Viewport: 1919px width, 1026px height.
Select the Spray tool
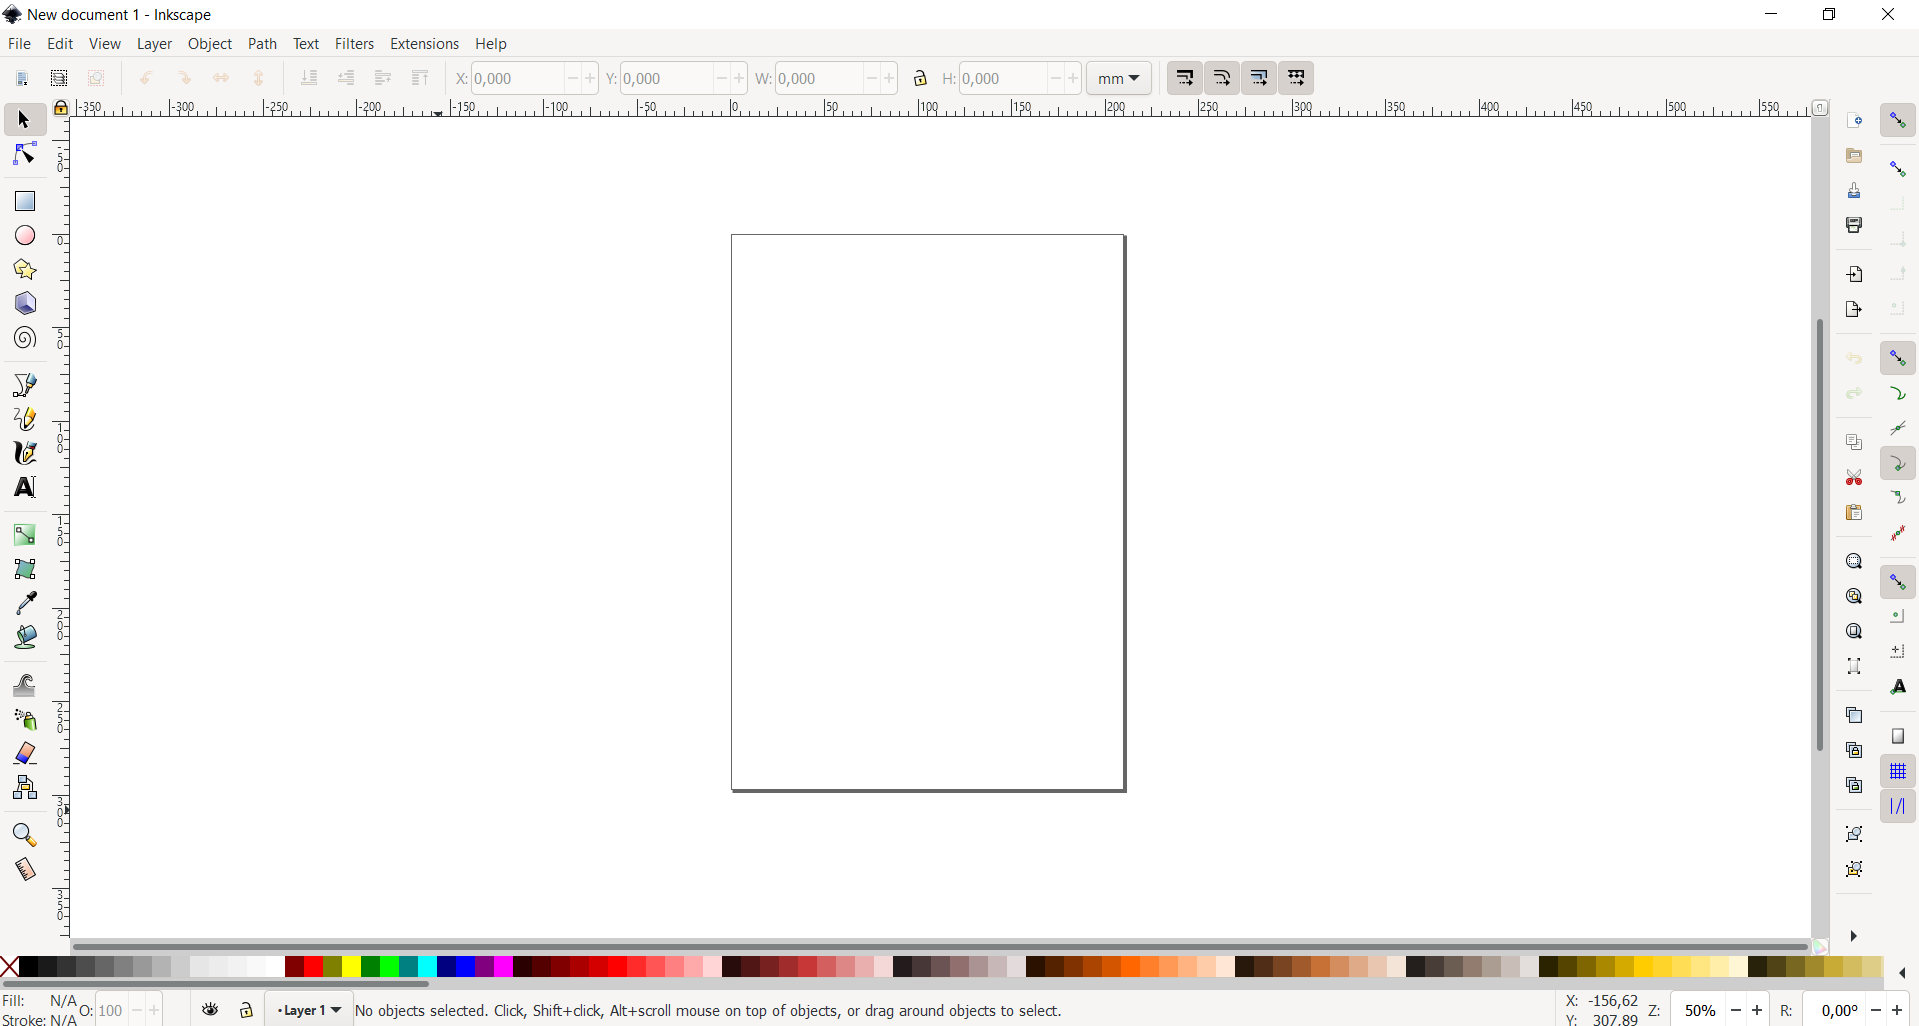pyautogui.click(x=25, y=719)
